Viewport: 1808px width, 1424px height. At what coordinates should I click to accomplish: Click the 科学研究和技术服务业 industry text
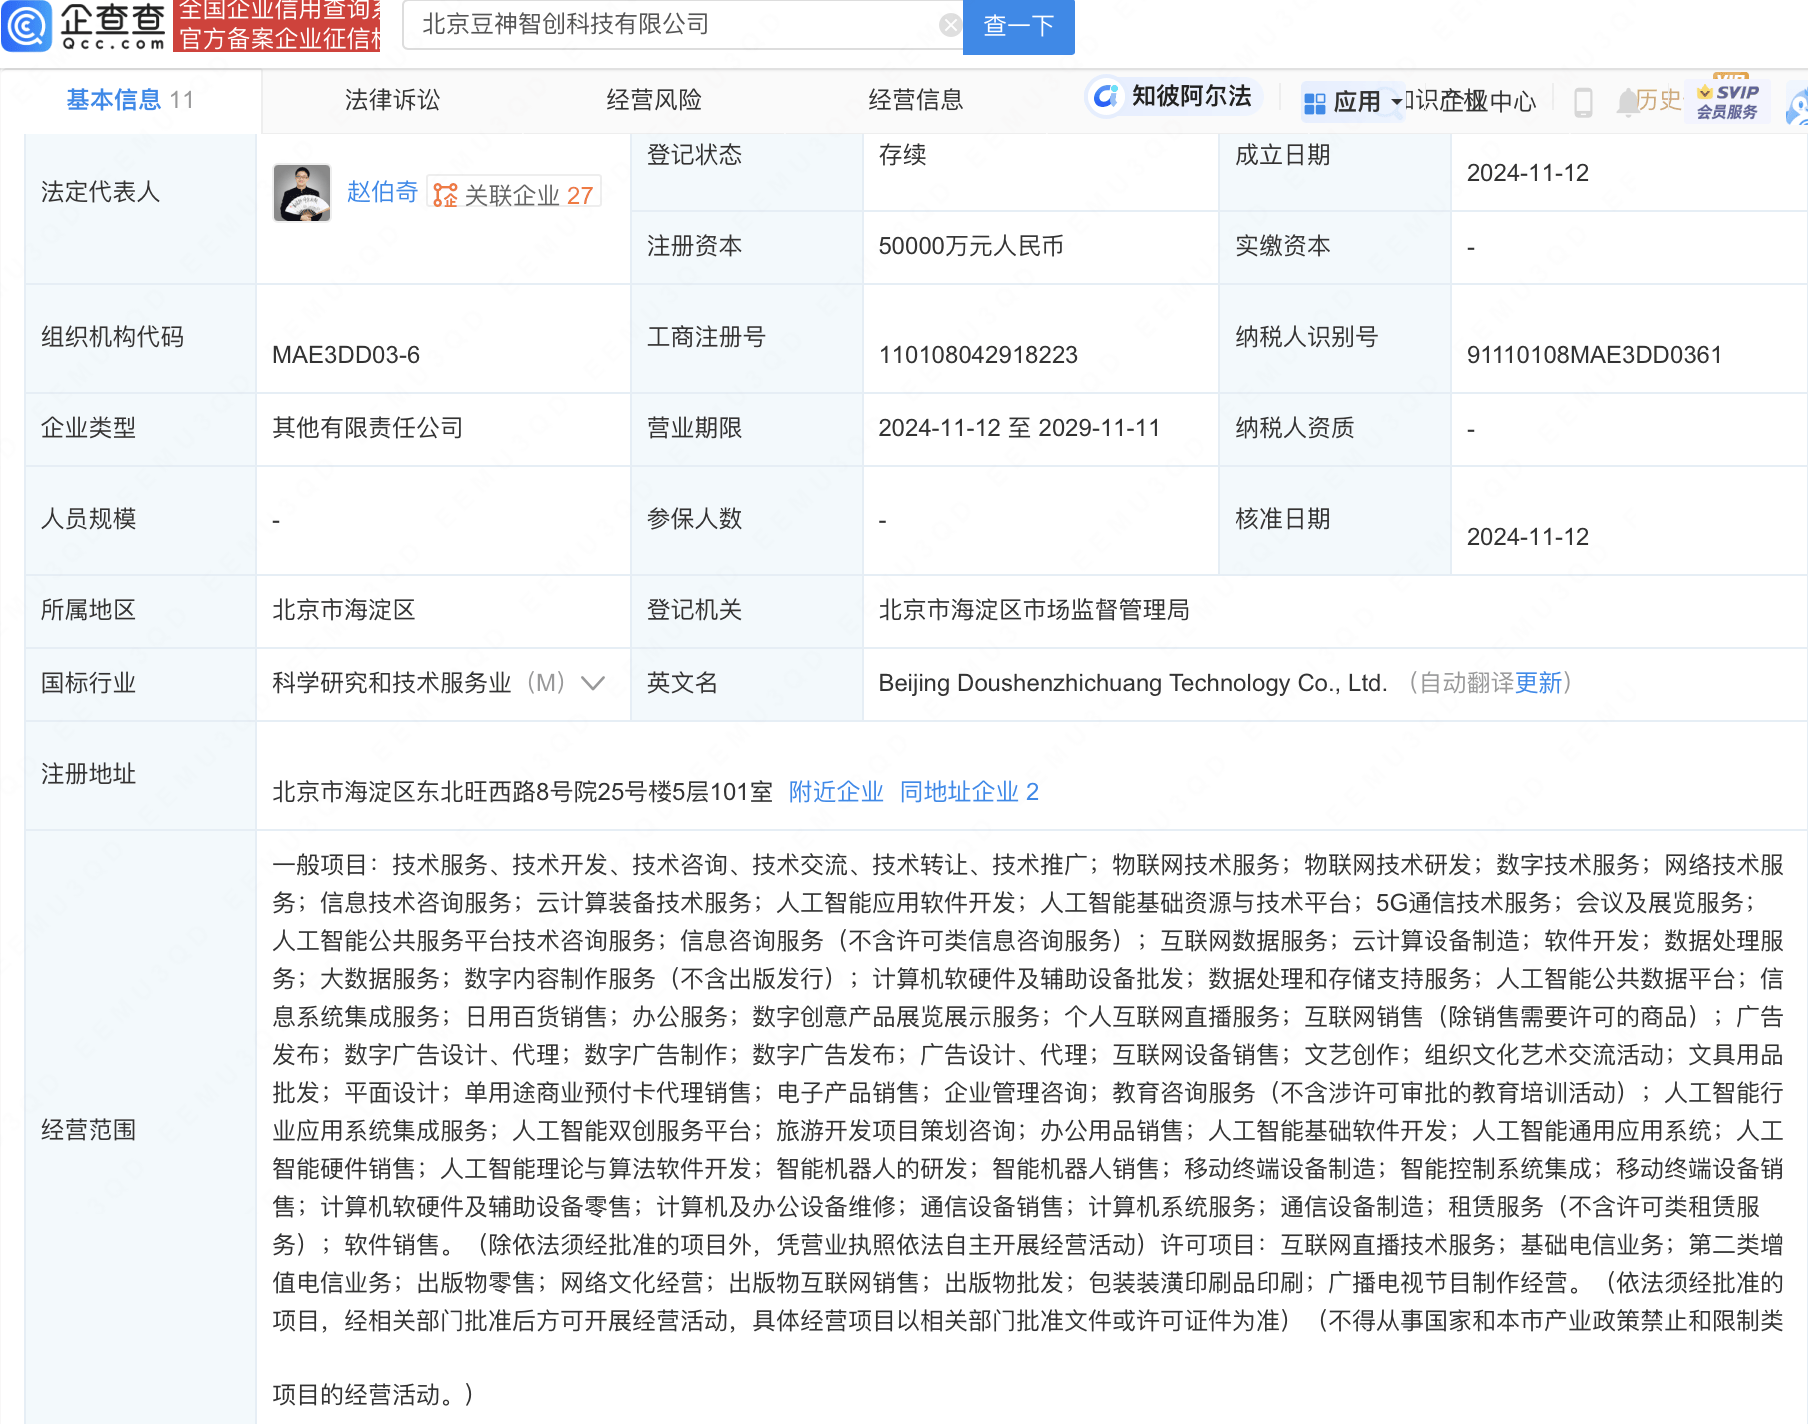click(x=392, y=683)
